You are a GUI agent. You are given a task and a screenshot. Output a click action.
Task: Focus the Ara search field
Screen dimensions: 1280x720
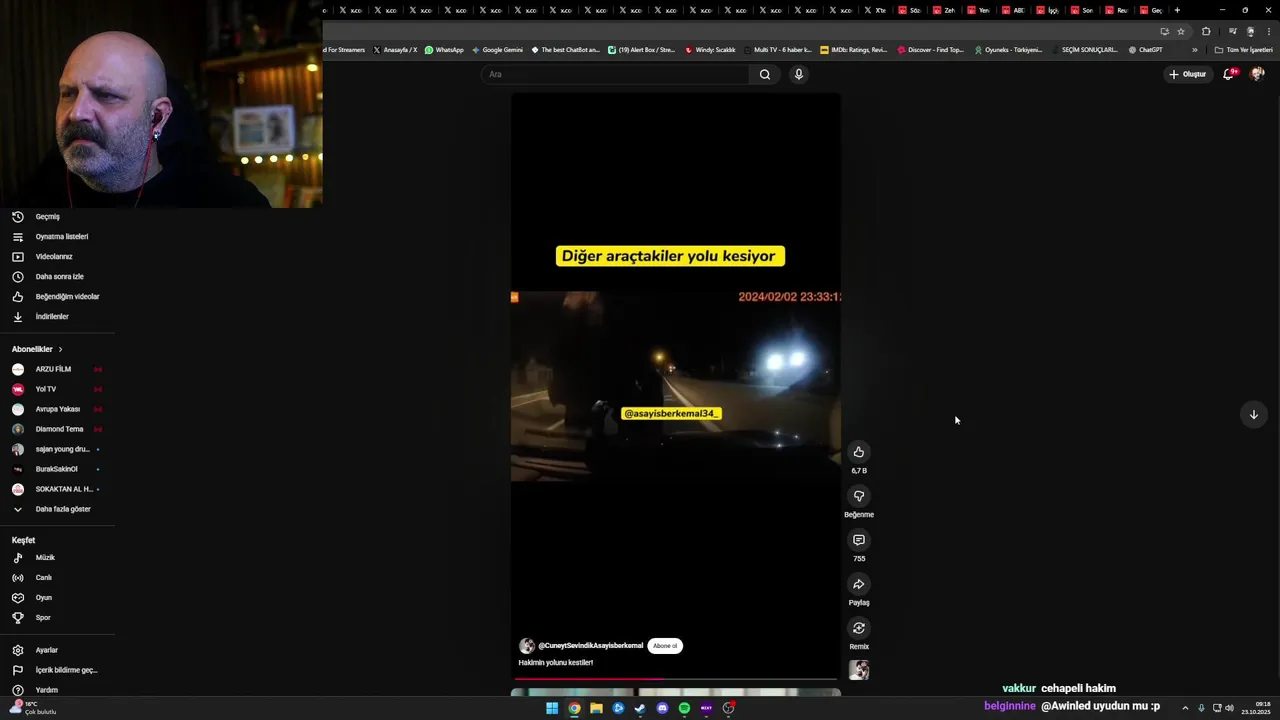click(x=615, y=74)
